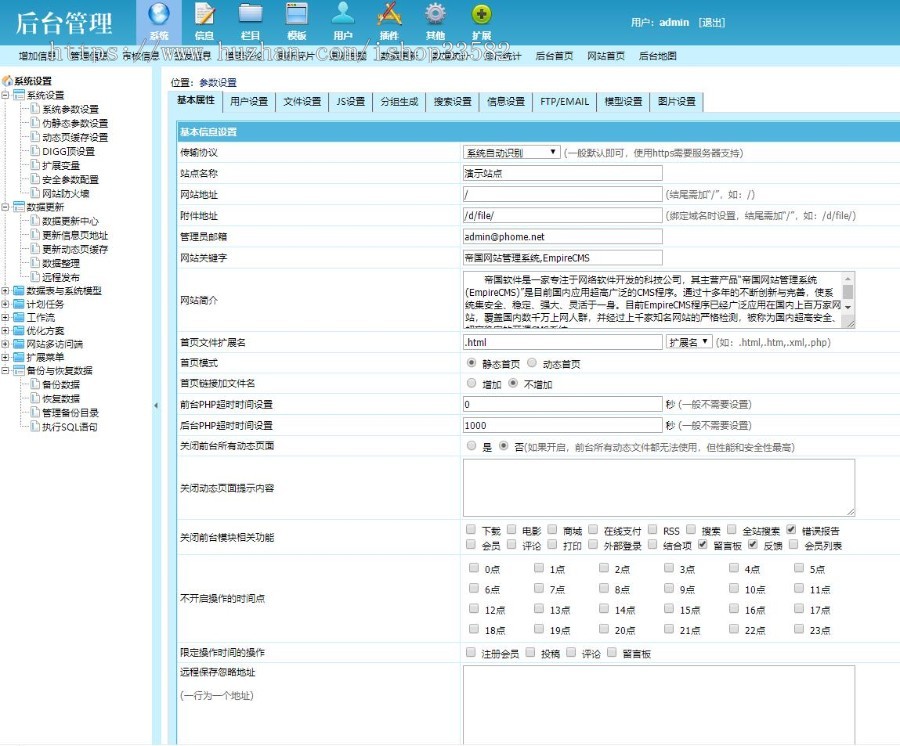
Task: Collapse the 数据更新 tree node
Action: tap(5, 207)
